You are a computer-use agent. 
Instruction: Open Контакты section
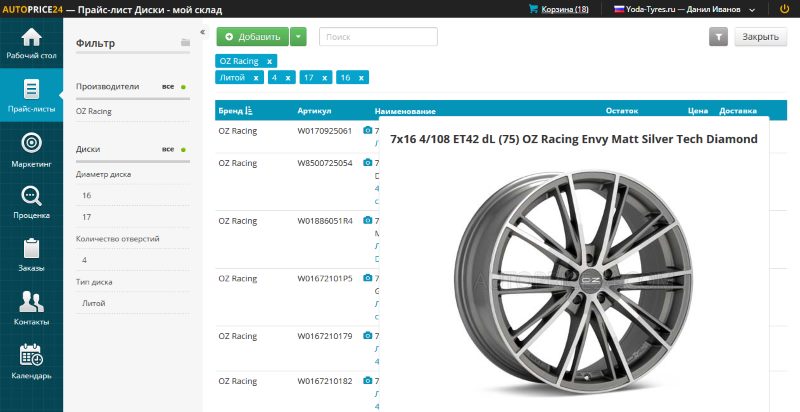coord(31,308)
